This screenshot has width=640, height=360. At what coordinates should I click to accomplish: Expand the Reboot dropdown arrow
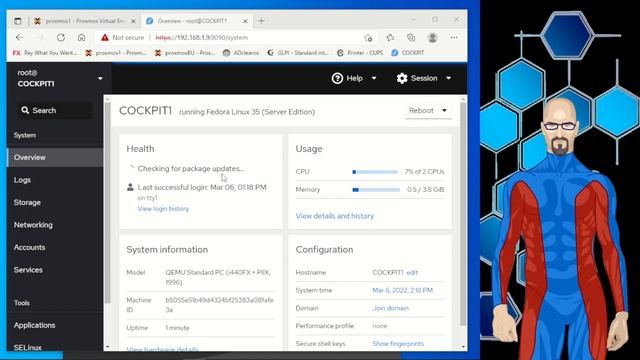[444, 110]
